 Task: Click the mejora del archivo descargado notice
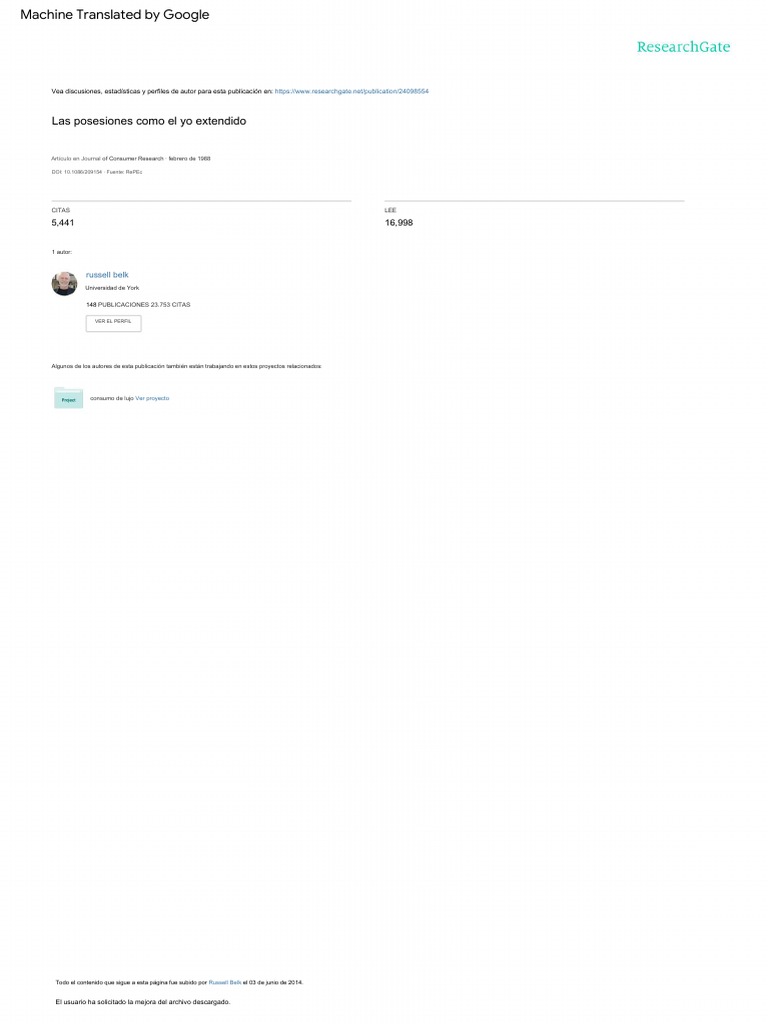coord(142,1002)
